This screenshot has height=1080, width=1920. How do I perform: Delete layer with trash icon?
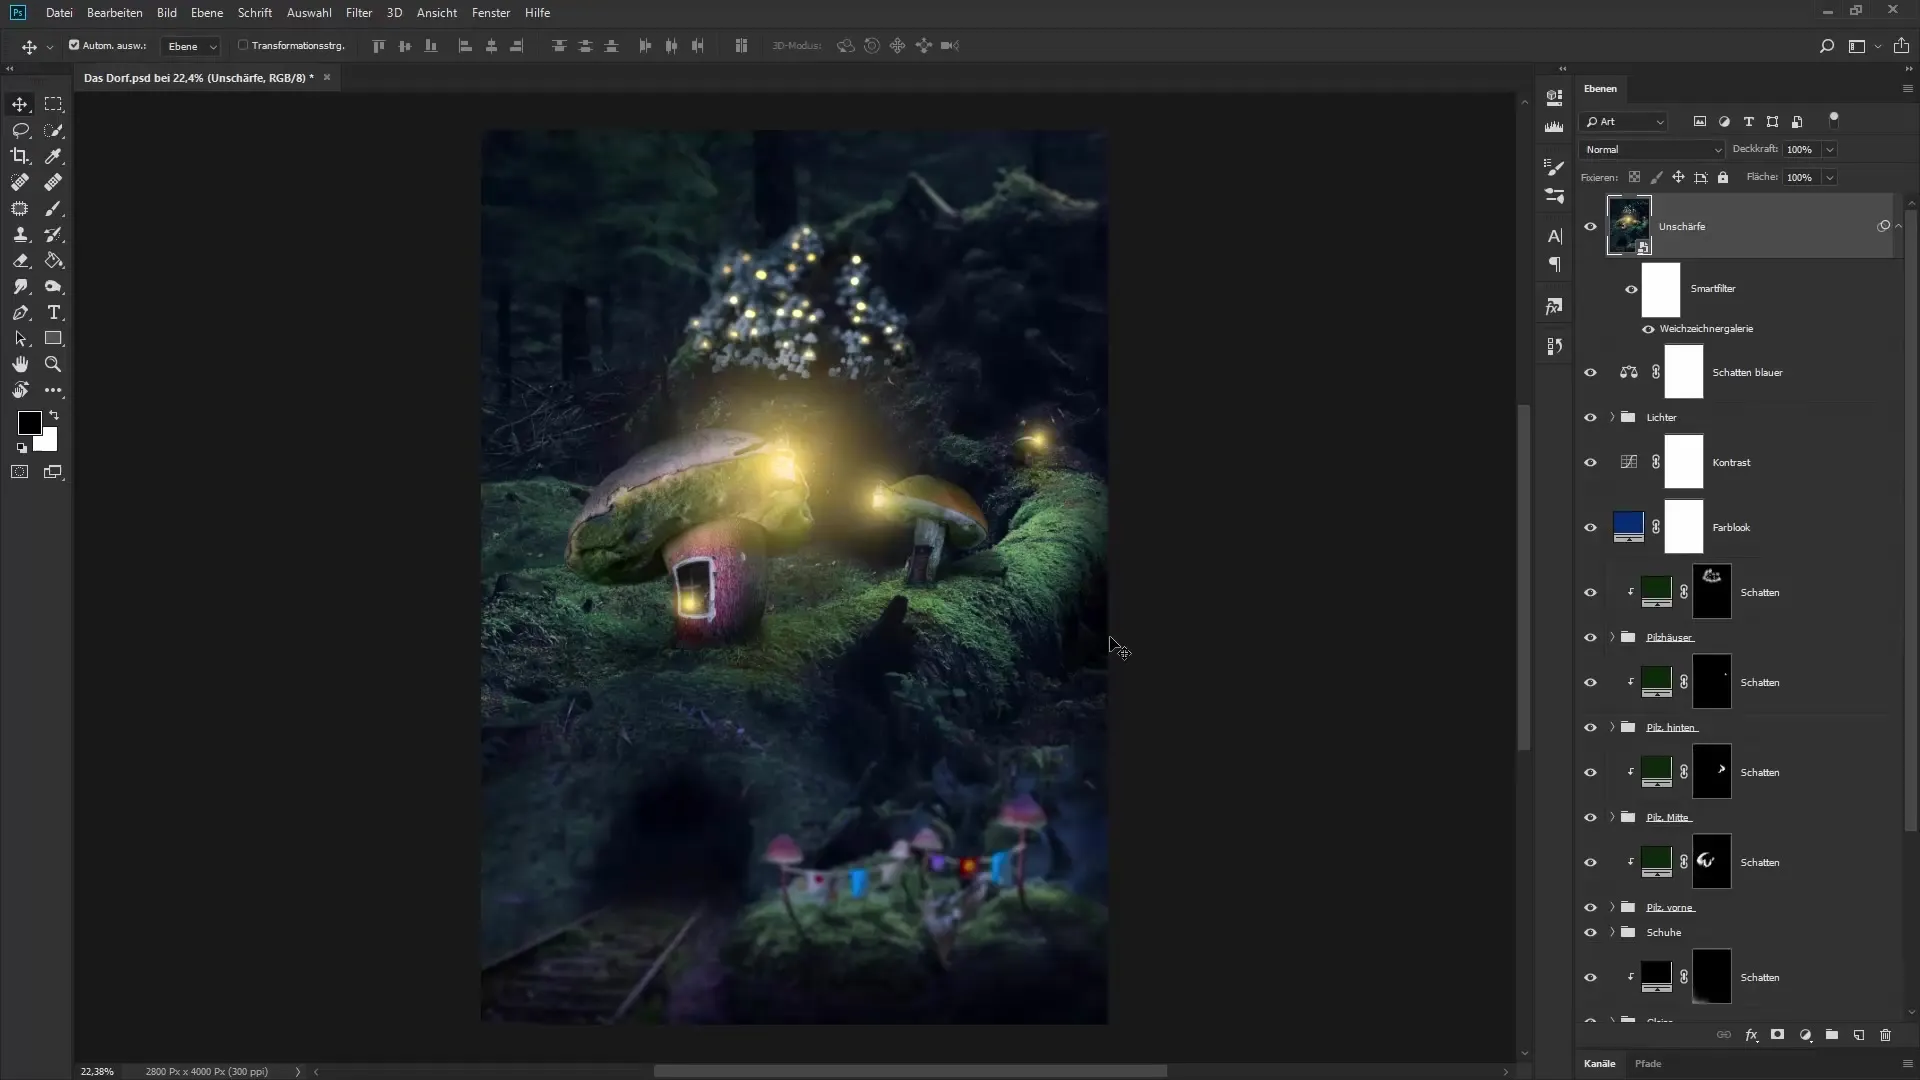[1885, 1035]
